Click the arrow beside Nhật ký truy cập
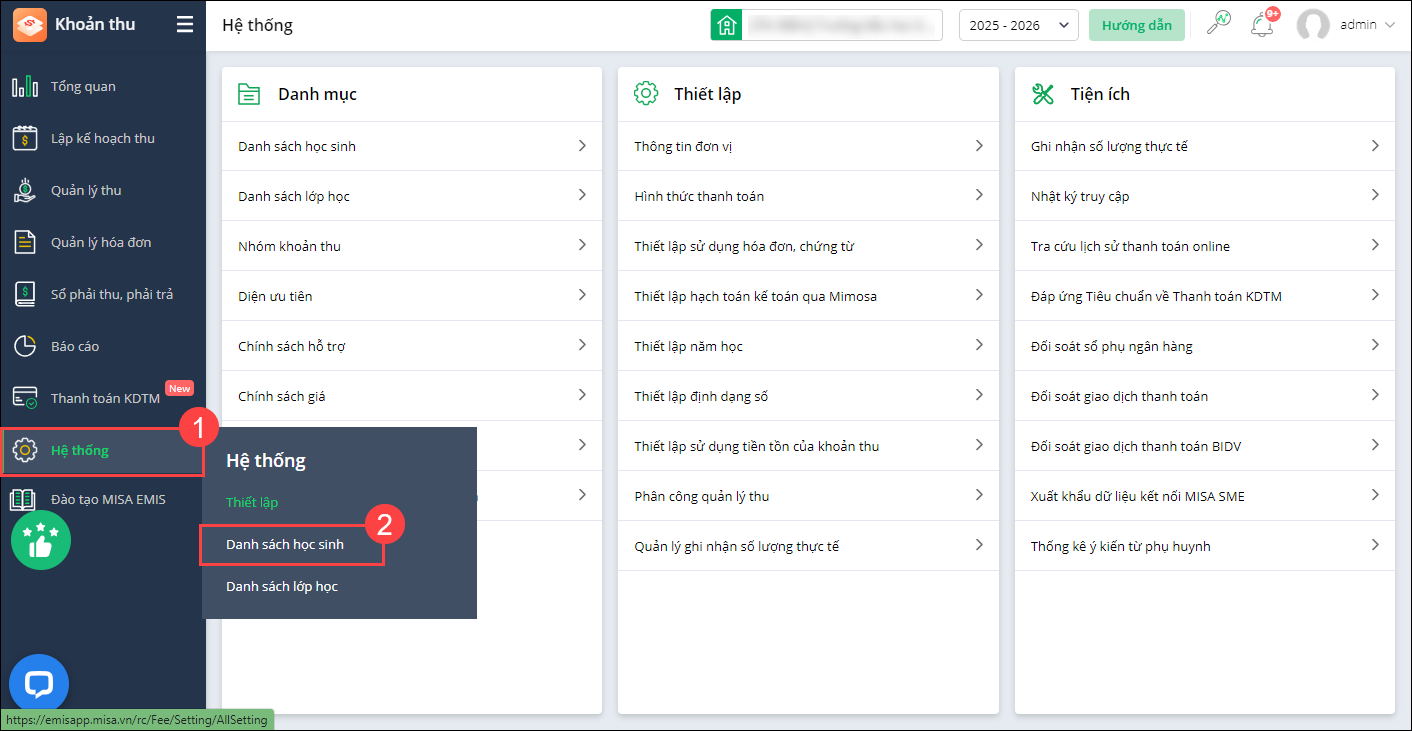This screenshot has width=1412, height=731. pyautogui.click(x=1375, y=196)
